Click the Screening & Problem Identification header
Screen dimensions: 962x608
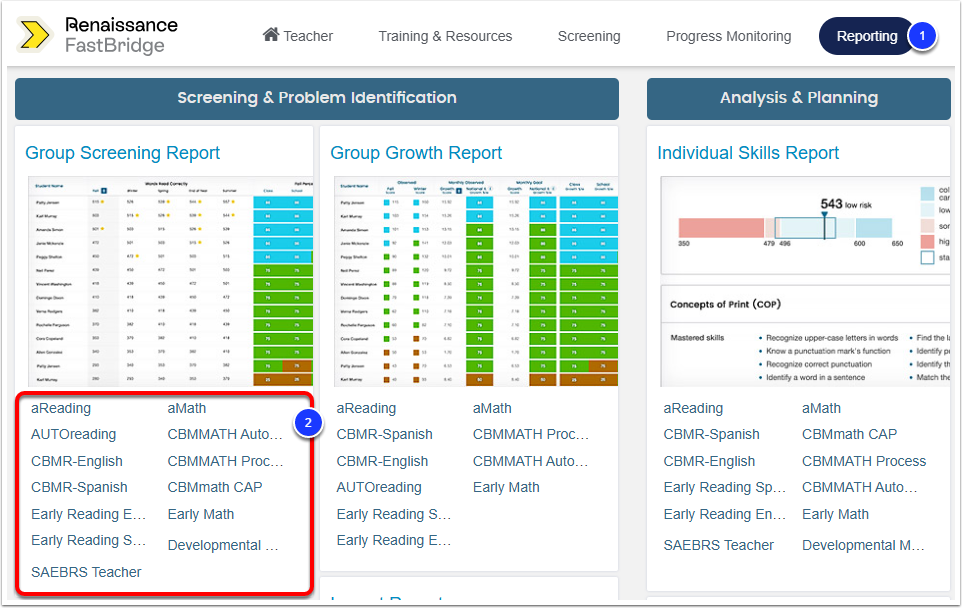[x=316, y=98]
